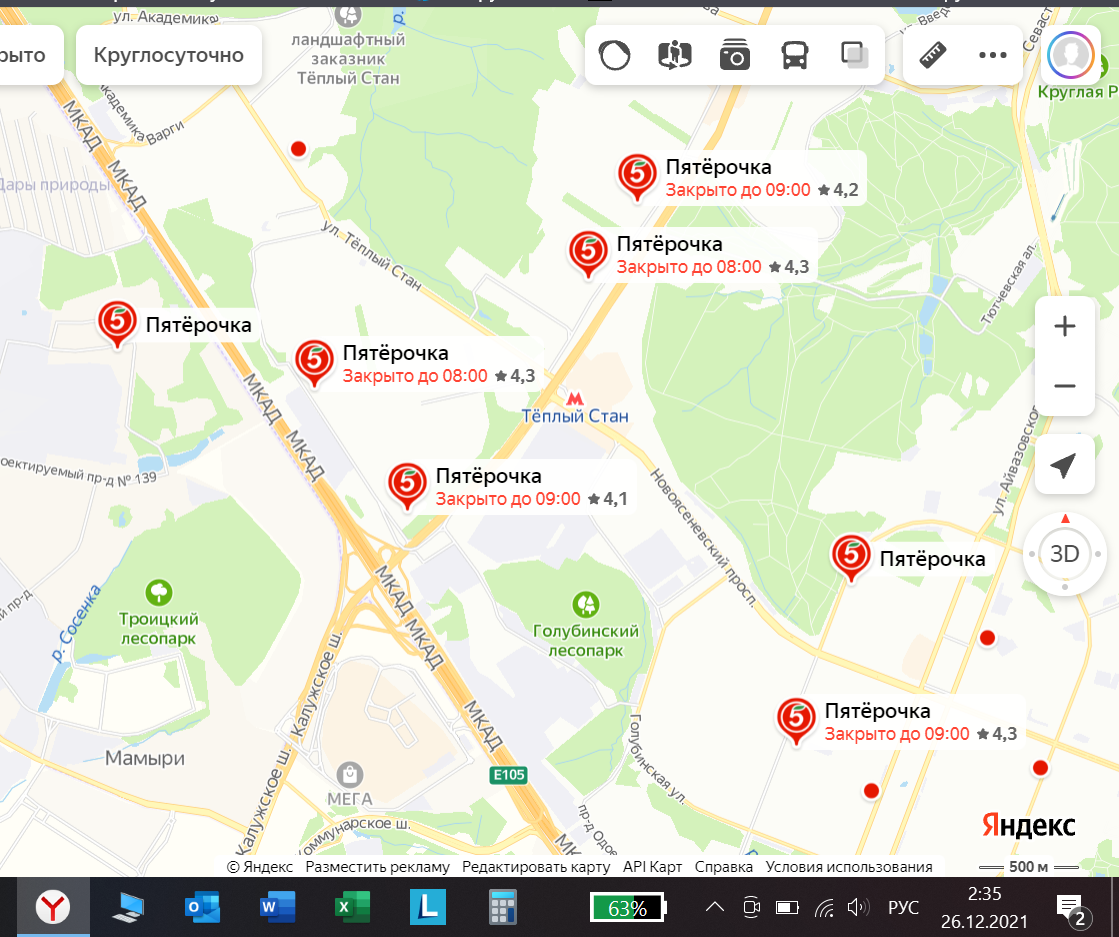The height and width of the screenshot is (937, 1119).
Task: Zoom out with minus button
Action: tap(1065, 386)
